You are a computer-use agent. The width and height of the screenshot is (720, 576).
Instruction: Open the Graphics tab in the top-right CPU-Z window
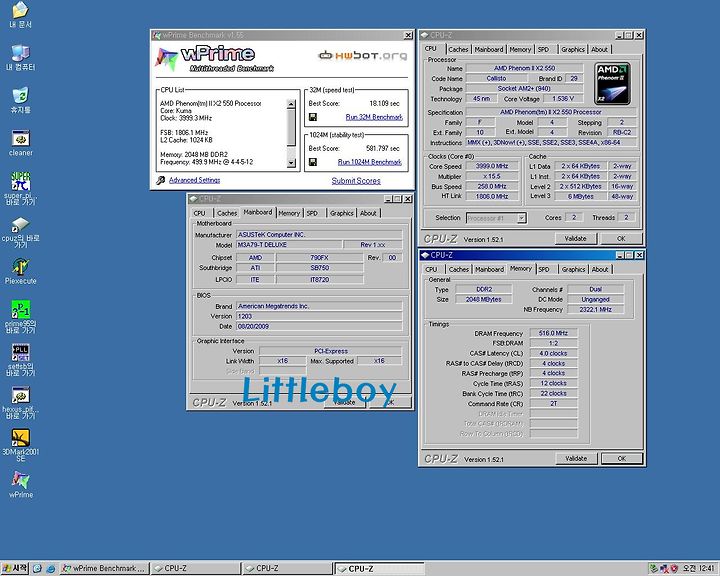coord(573,49)
